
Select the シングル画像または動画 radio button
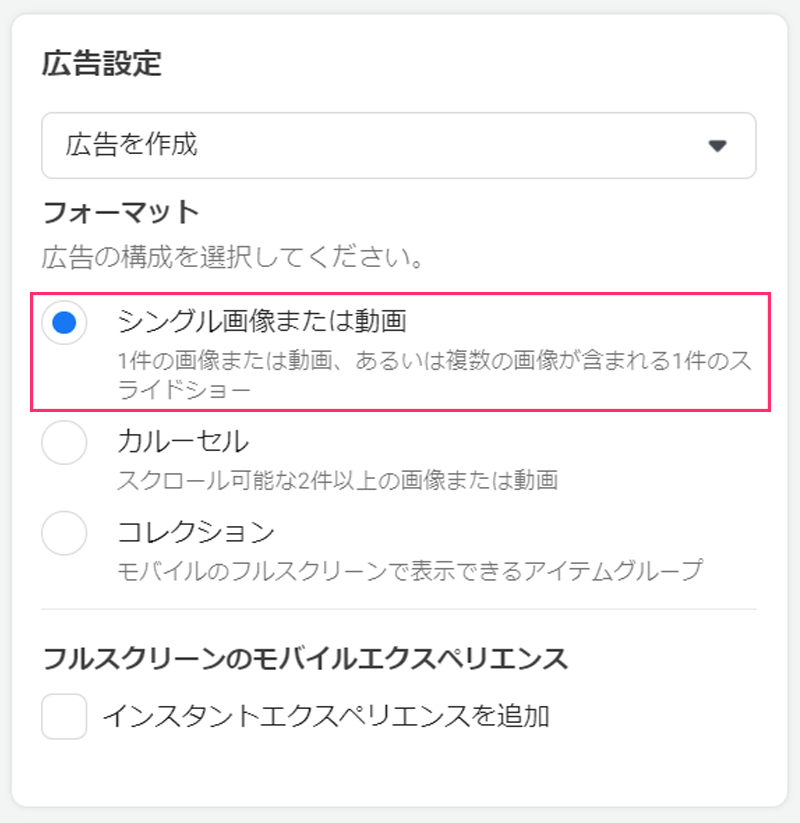coord(64,322)
